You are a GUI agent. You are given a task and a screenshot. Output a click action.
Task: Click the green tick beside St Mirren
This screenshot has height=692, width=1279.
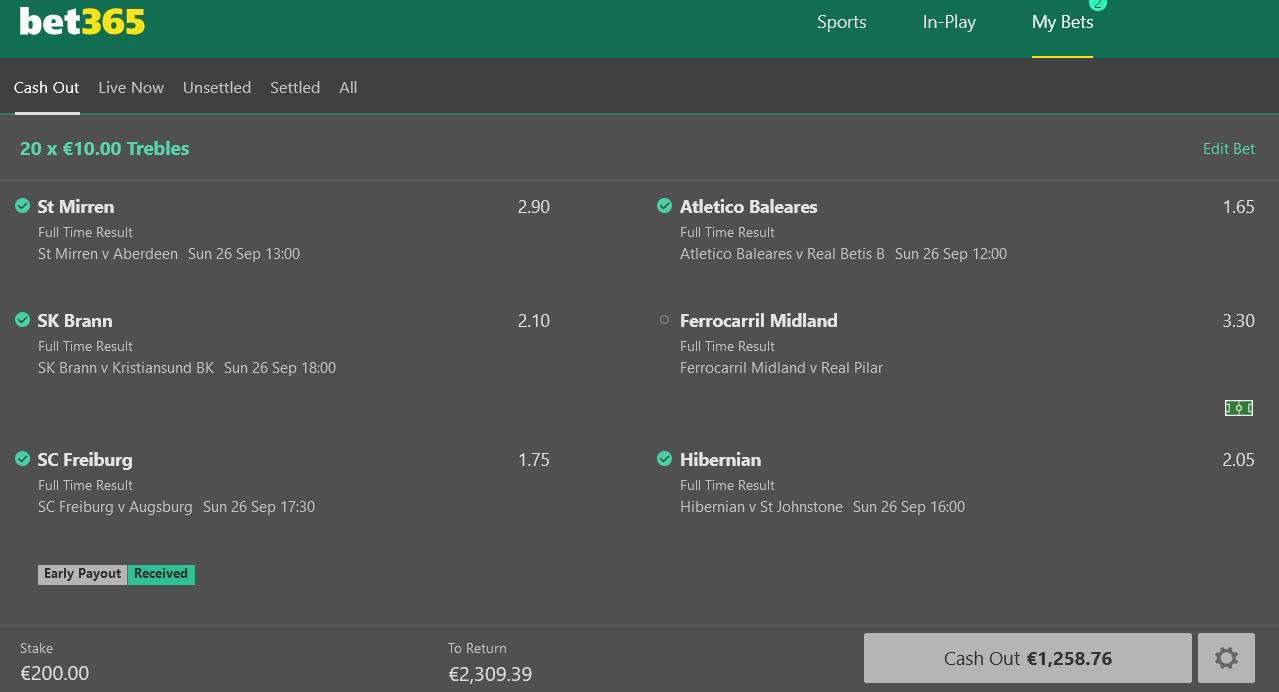(x=22, y=206)
